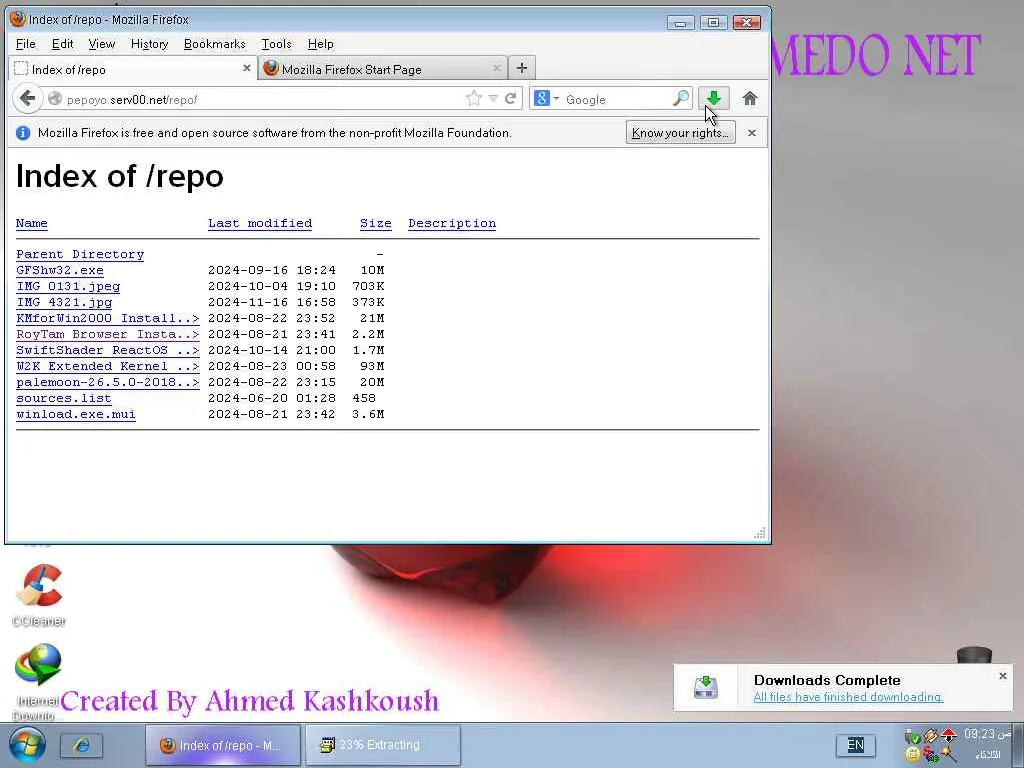Reload the page with the refresh icon
Viewport: 1024px width, 768px height.
(x=511, y=99)
